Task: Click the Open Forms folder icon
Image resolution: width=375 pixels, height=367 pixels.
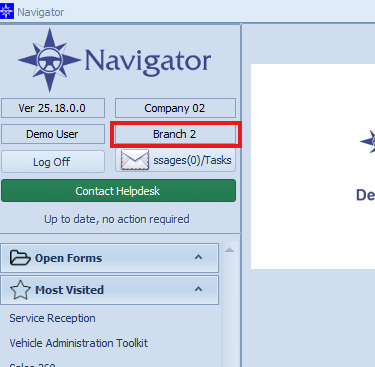Action: [x=20, y=258]
